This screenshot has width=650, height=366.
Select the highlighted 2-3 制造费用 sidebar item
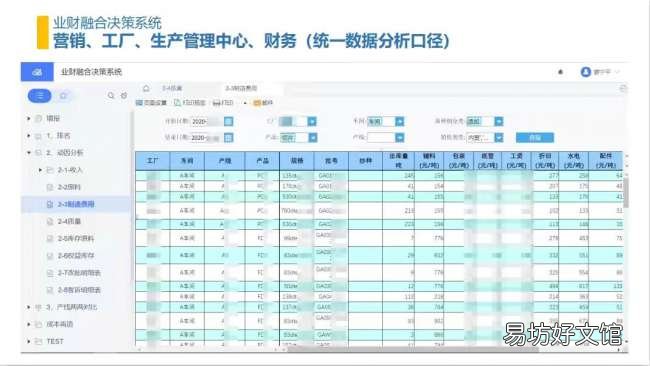pos(75,204)
